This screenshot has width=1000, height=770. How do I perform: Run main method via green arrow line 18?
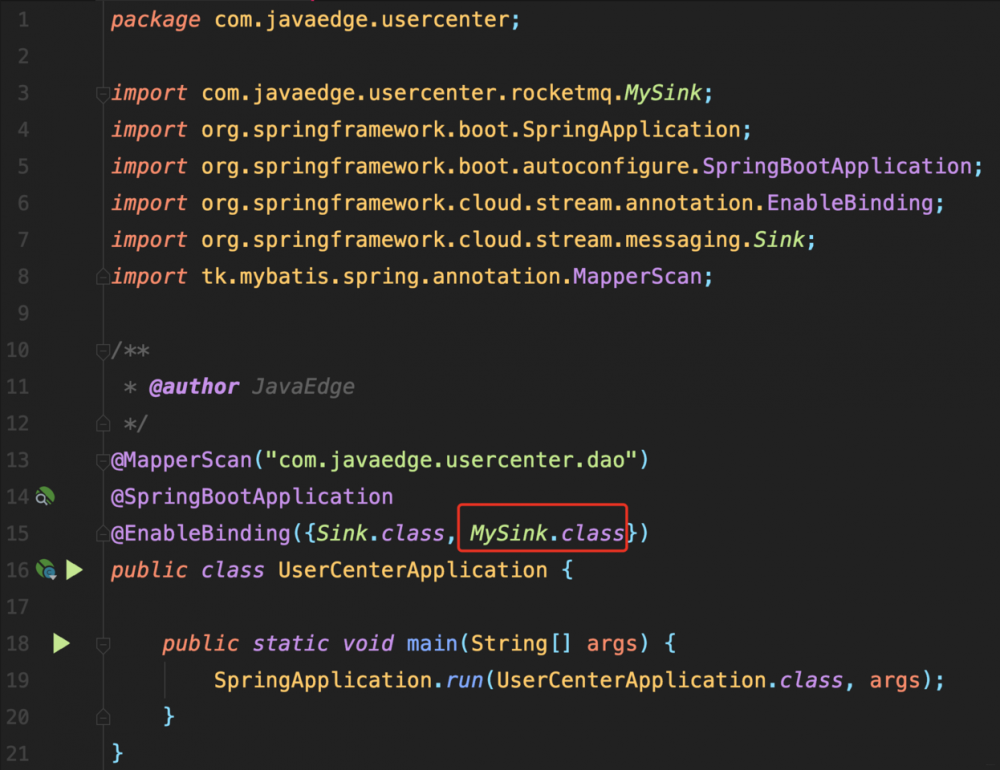tap(61, 643)
